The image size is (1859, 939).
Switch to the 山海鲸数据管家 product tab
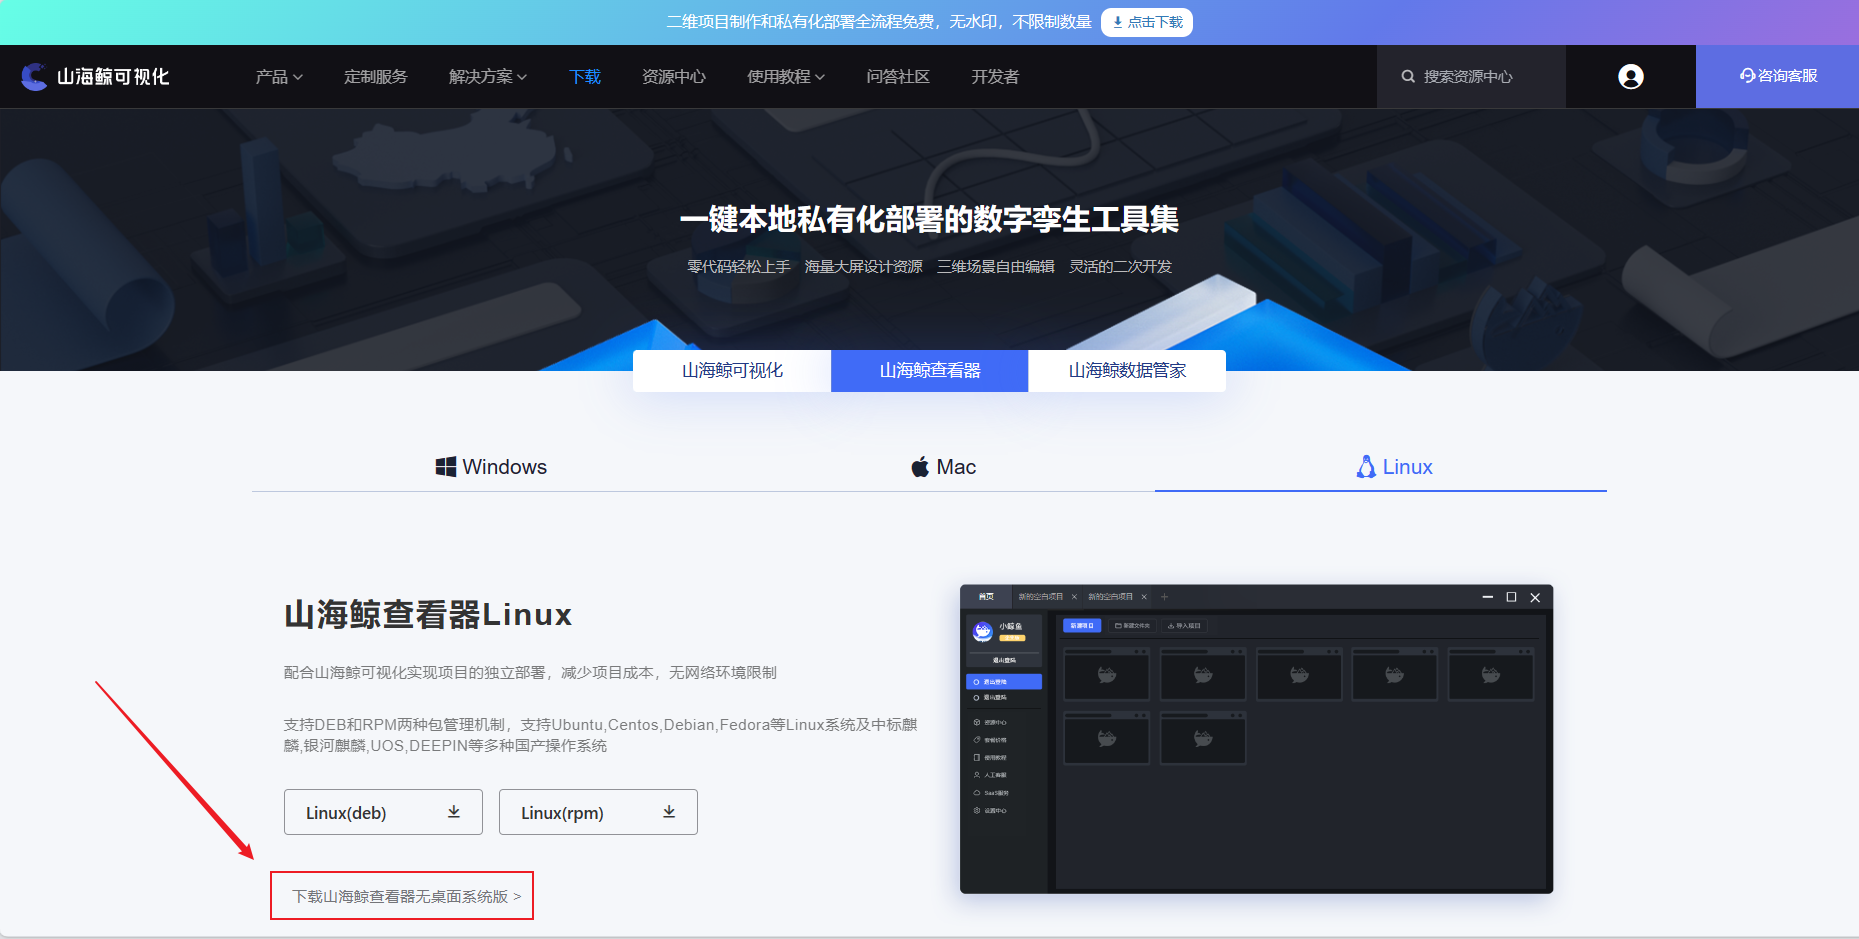(1127, 371)
